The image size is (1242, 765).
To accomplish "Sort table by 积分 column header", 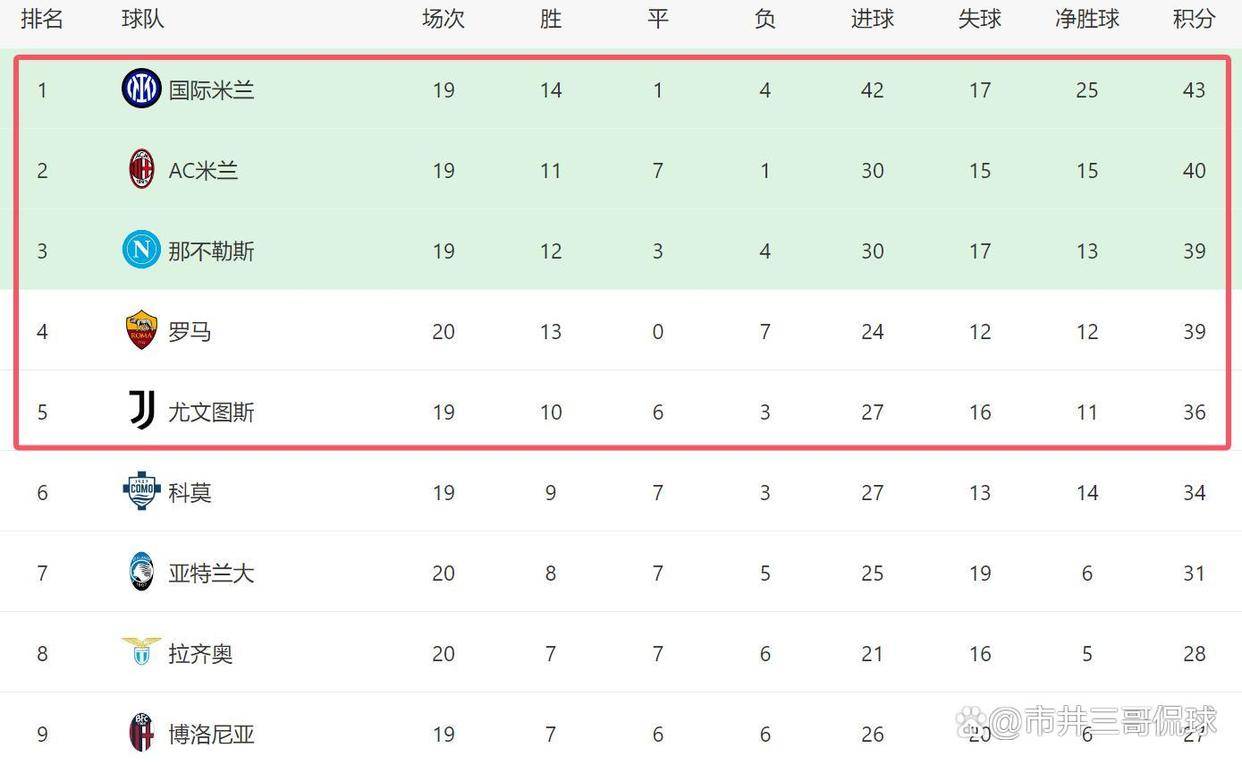I will pos(1194,19).
